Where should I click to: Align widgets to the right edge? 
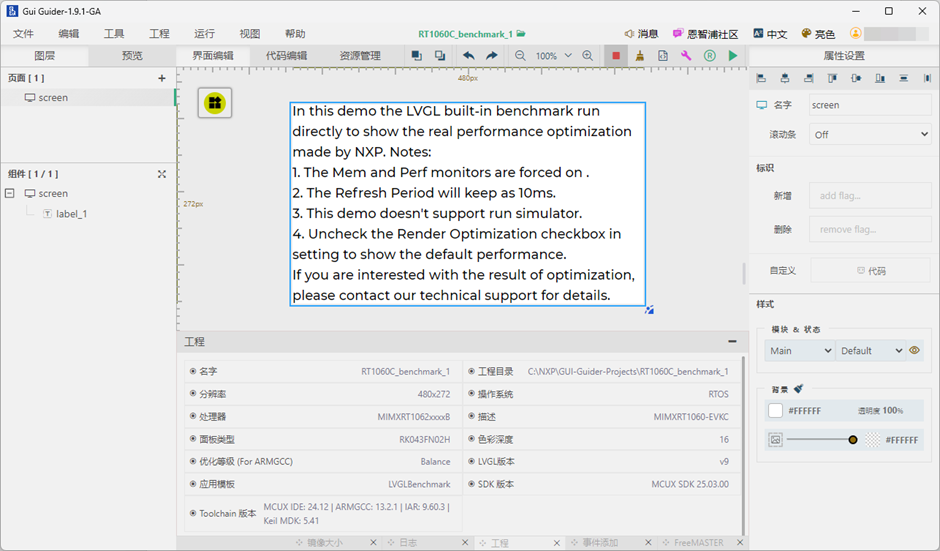(x=809, y=78)
